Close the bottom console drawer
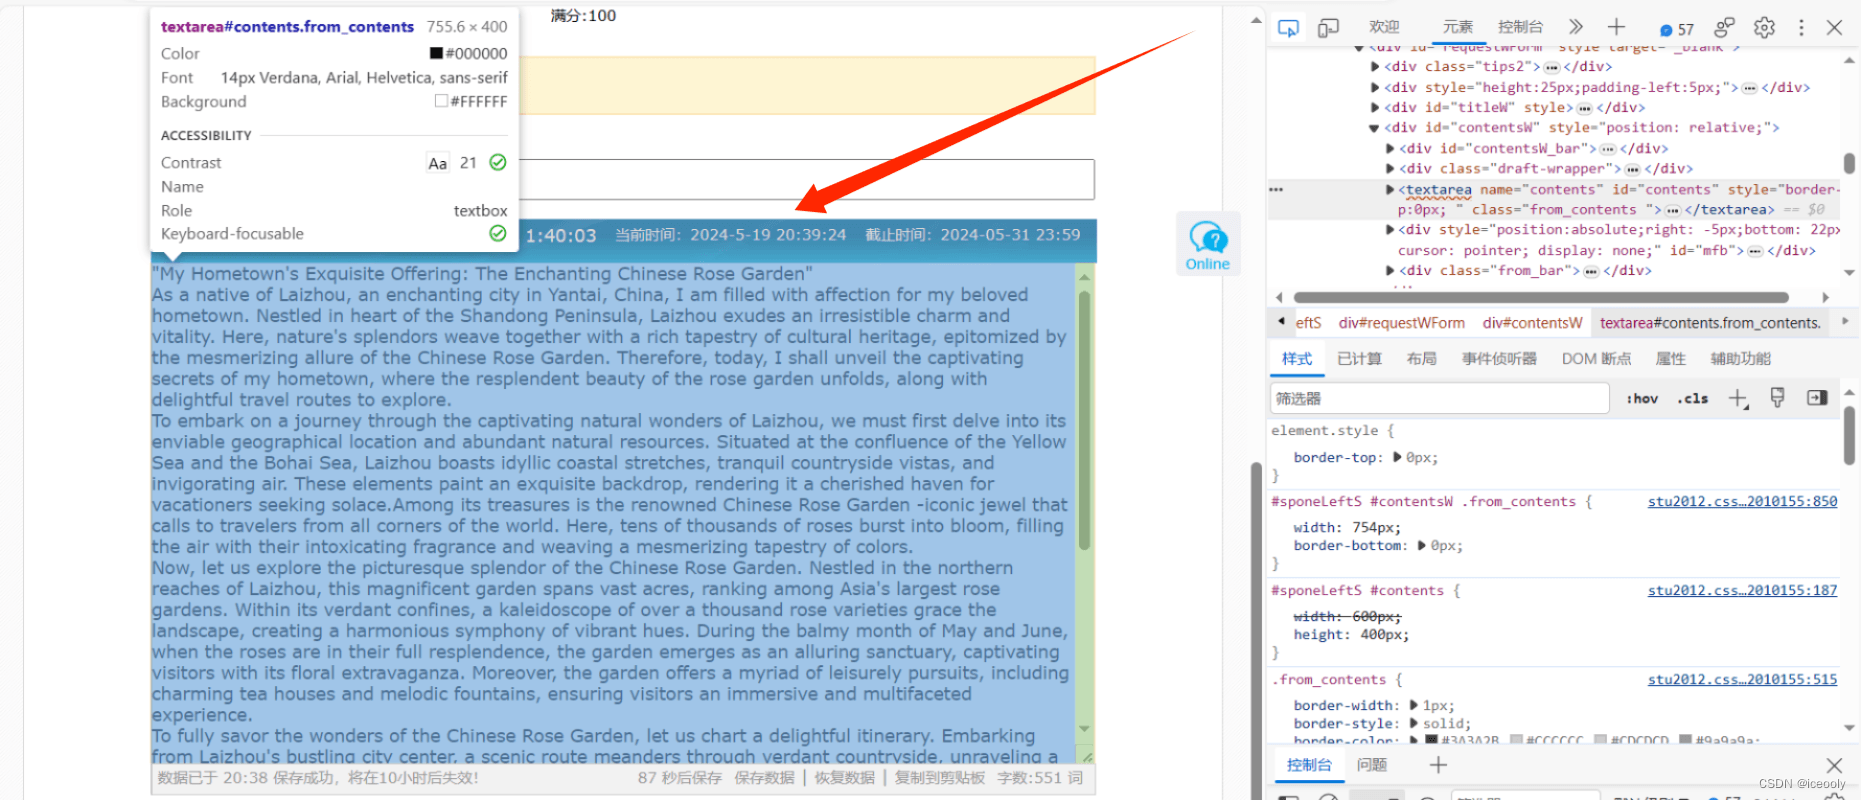 coord(1834,765)
